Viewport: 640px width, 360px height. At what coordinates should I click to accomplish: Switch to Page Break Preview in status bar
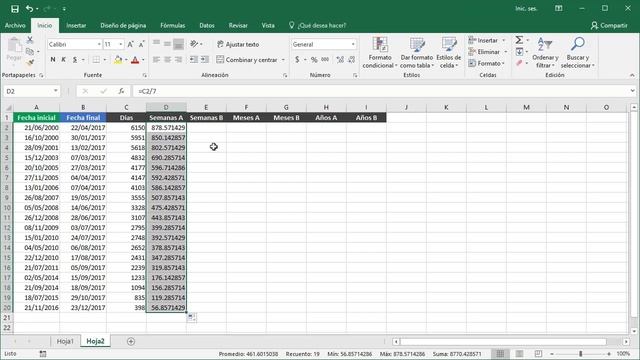538,354
